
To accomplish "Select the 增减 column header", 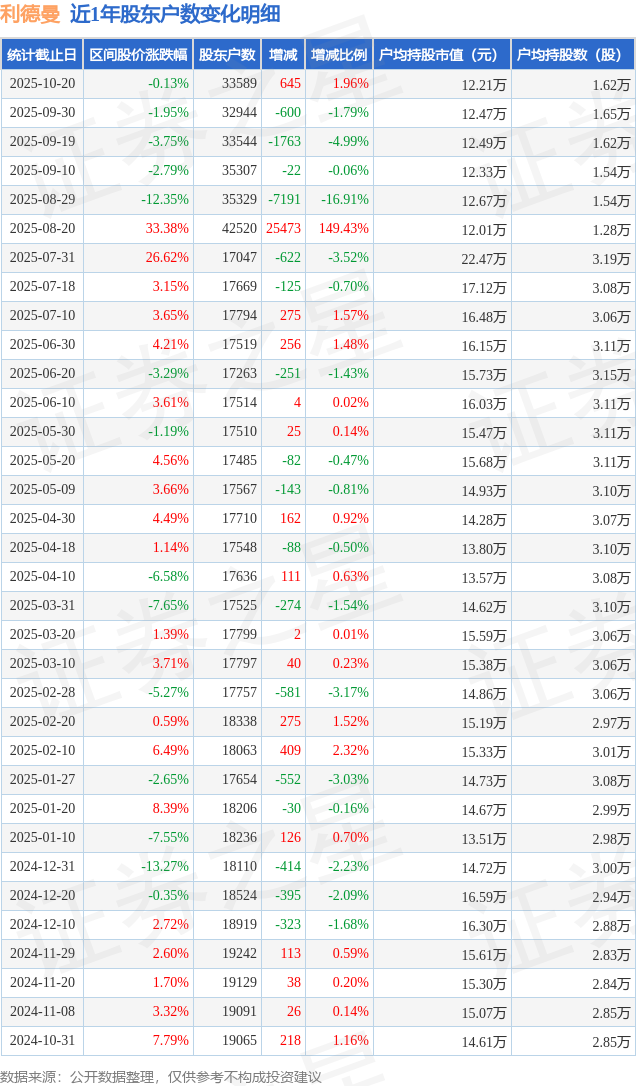I will pos(283,55).
